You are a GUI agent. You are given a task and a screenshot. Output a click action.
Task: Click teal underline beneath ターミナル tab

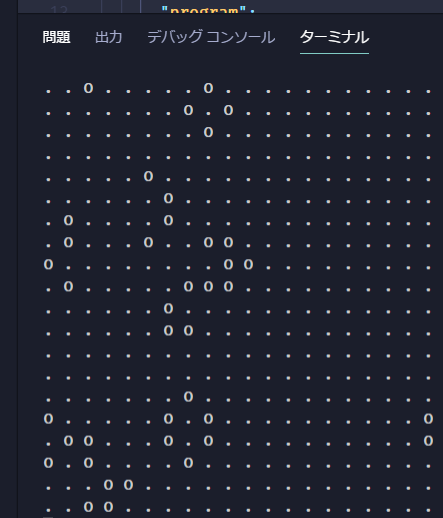(x=334, y=53)
